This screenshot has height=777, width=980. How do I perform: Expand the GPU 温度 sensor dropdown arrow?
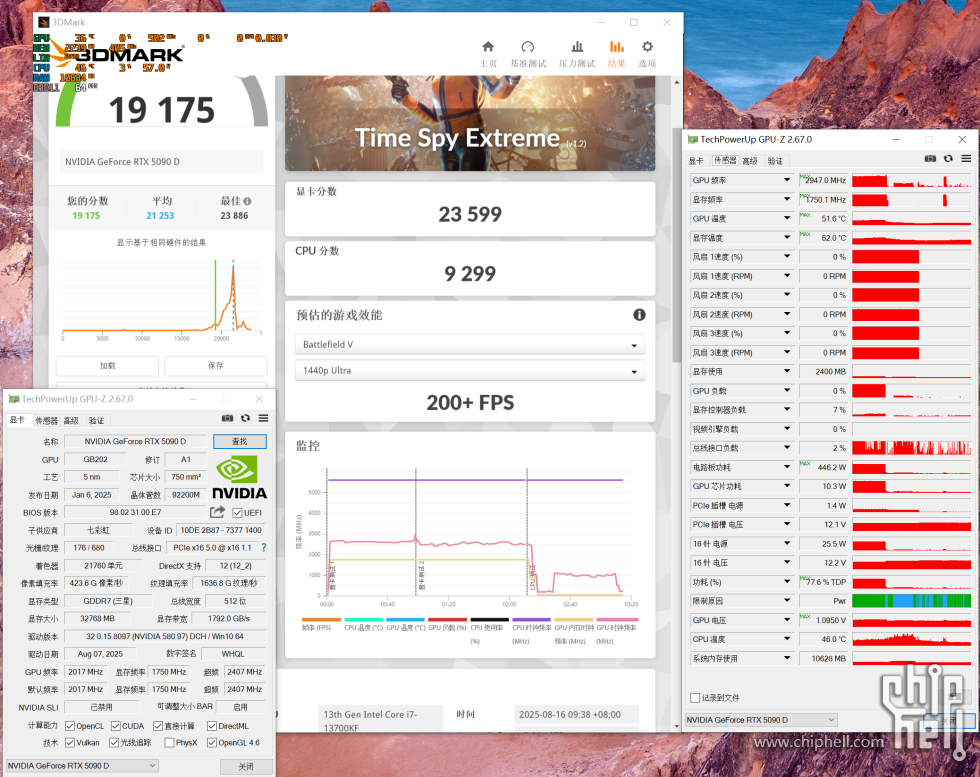(787, 218)
